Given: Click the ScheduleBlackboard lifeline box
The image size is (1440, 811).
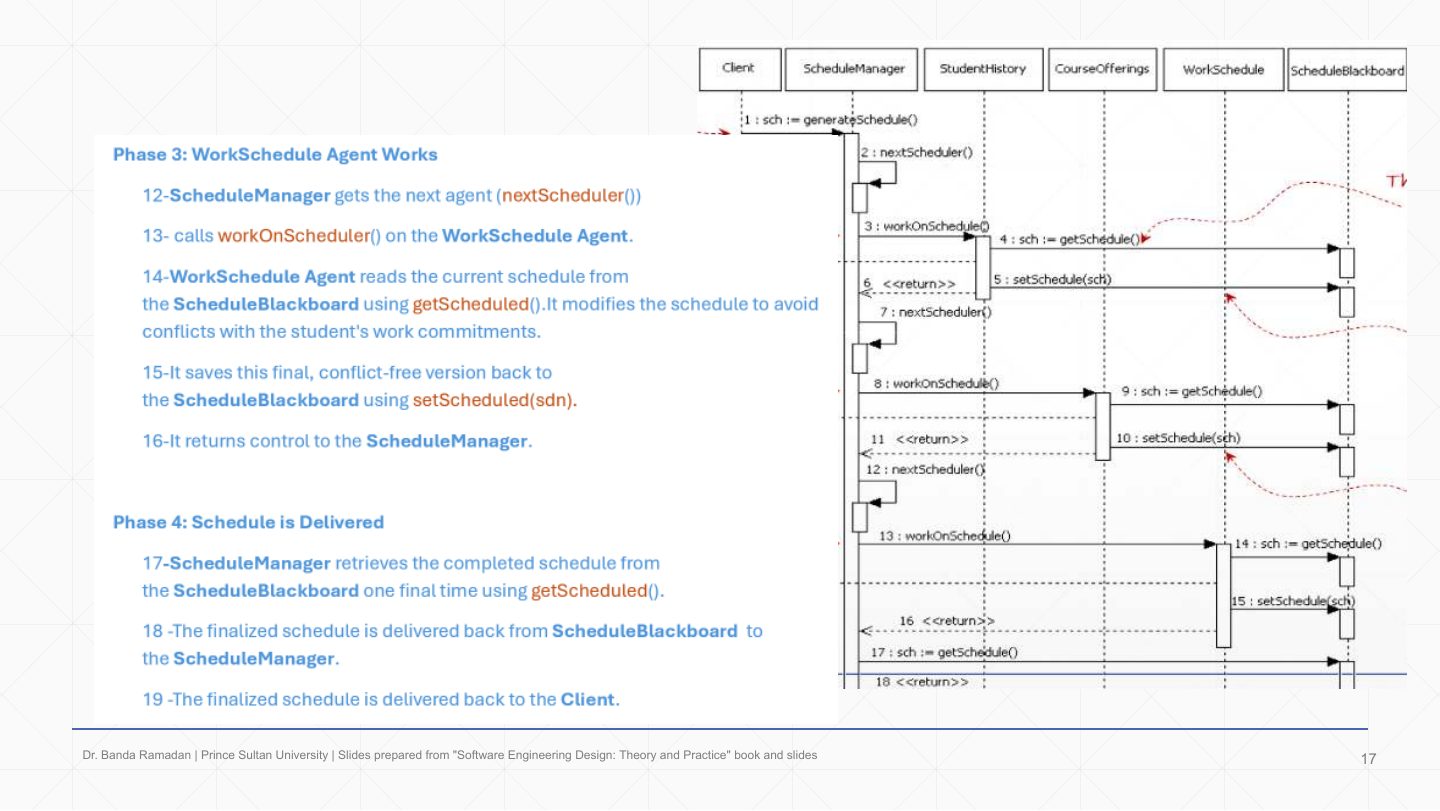Looking at the screenshot, I should point(1347,70).
